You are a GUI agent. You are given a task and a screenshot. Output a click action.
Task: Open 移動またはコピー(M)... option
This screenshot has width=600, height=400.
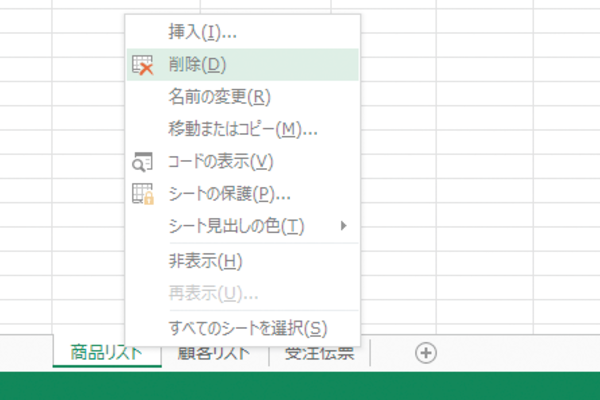click(x=243, y=129)
